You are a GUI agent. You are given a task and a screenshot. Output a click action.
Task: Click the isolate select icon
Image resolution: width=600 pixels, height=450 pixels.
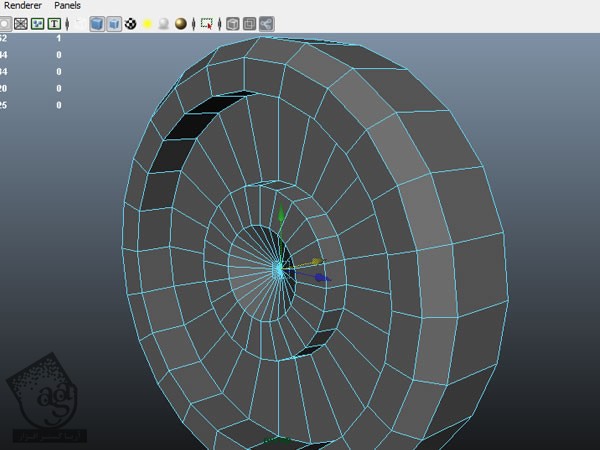coord(207,24)
